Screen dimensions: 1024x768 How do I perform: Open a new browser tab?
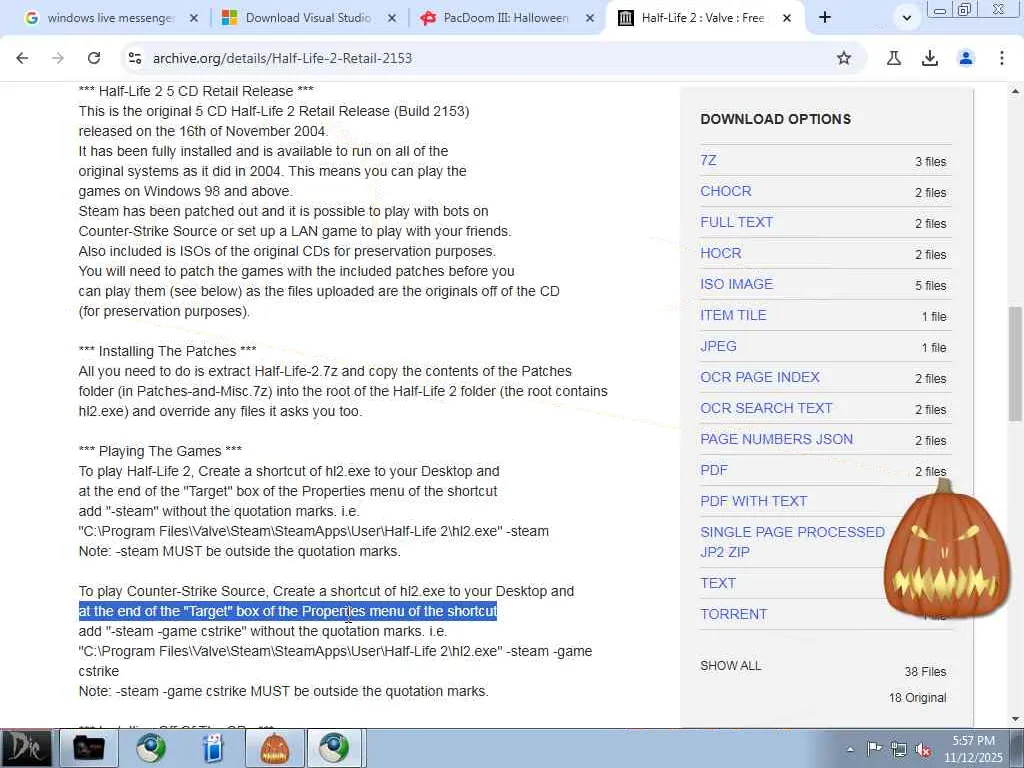pos(825,18)
